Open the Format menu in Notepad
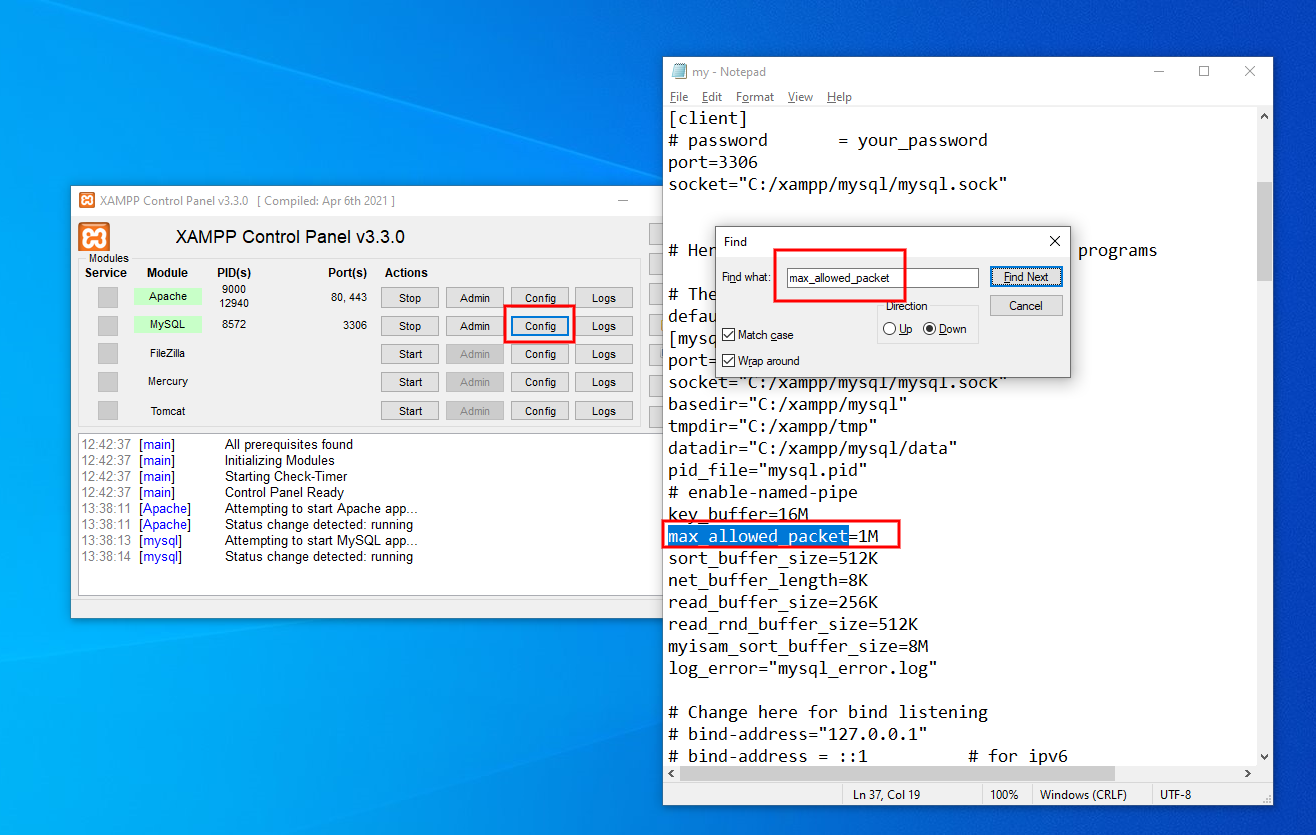The image size is (1316, 835). [x=754, y=97]
